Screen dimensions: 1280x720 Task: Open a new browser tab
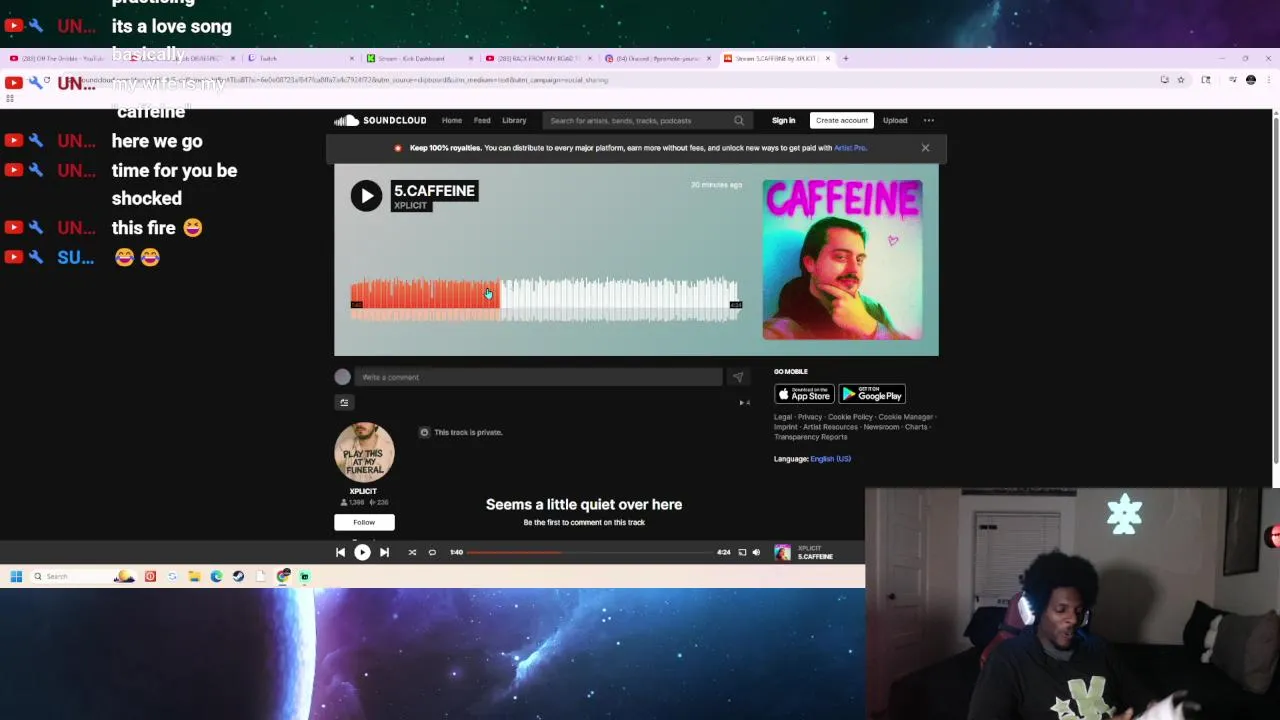tap(845, 58)
